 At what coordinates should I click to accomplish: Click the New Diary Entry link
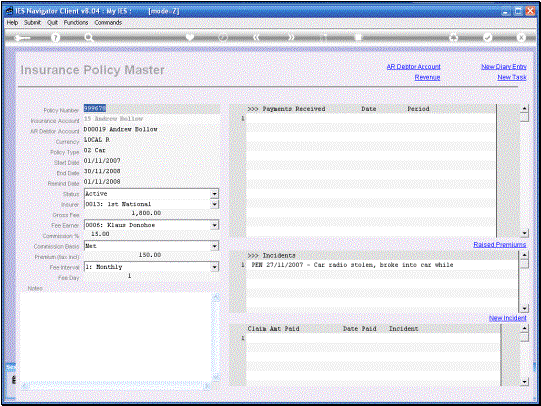click(504, 67)
